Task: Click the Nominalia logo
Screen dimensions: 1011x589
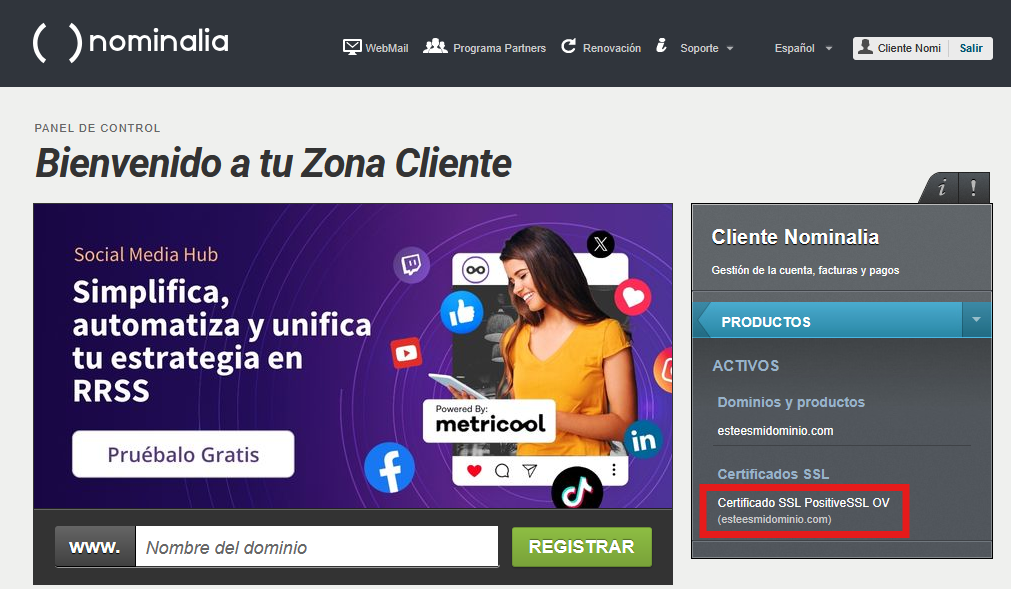Action: click(131, 43)
